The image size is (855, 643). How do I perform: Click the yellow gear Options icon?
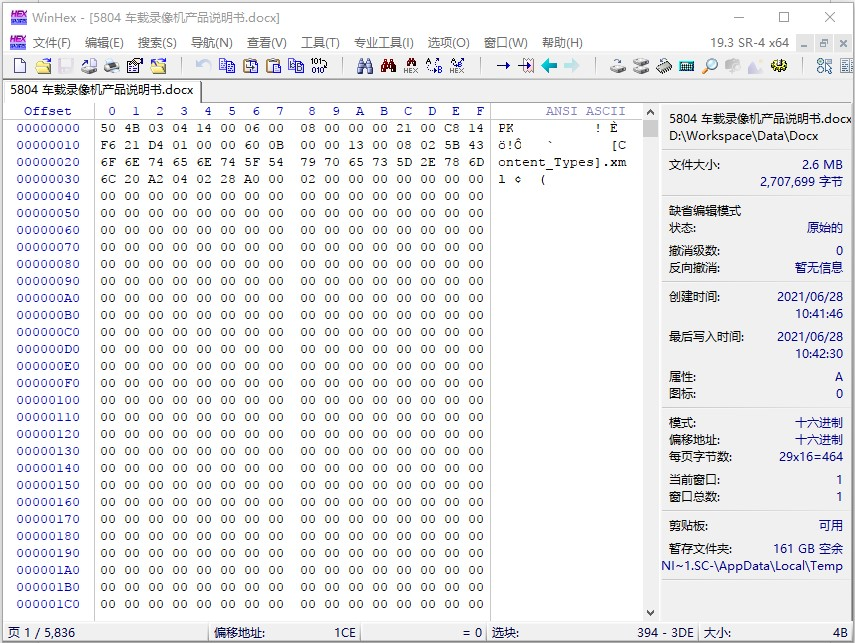[779, 66]
